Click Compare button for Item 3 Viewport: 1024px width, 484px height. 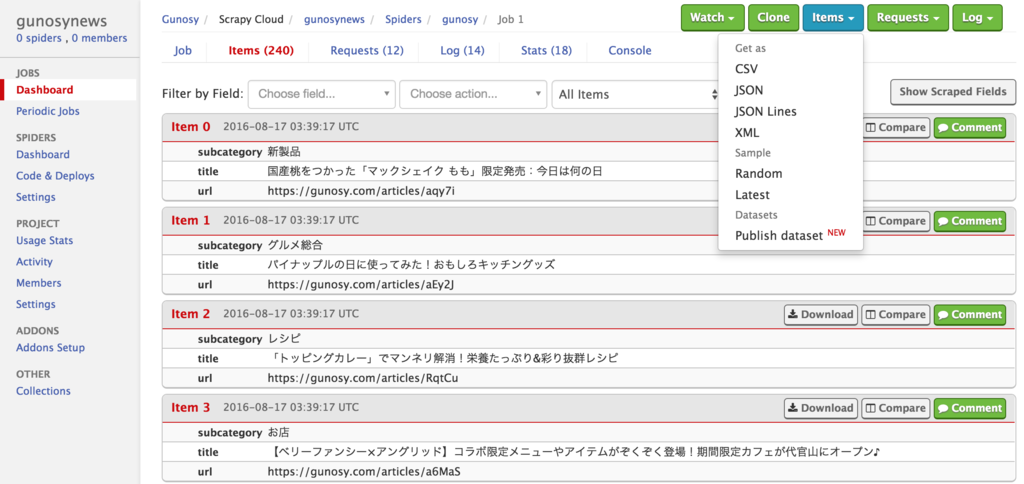[x=895, y=408]
